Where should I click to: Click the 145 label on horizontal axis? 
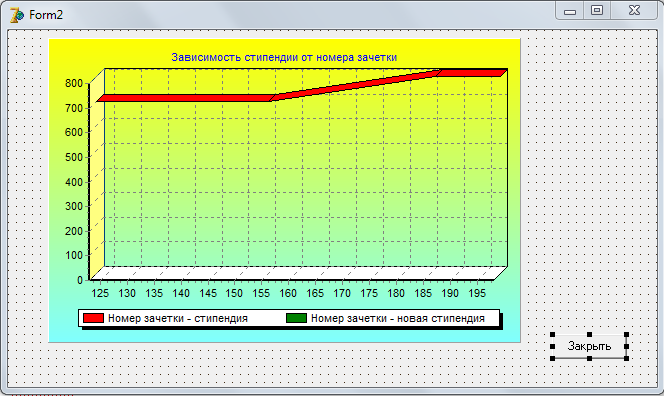[x=208, y=293]
